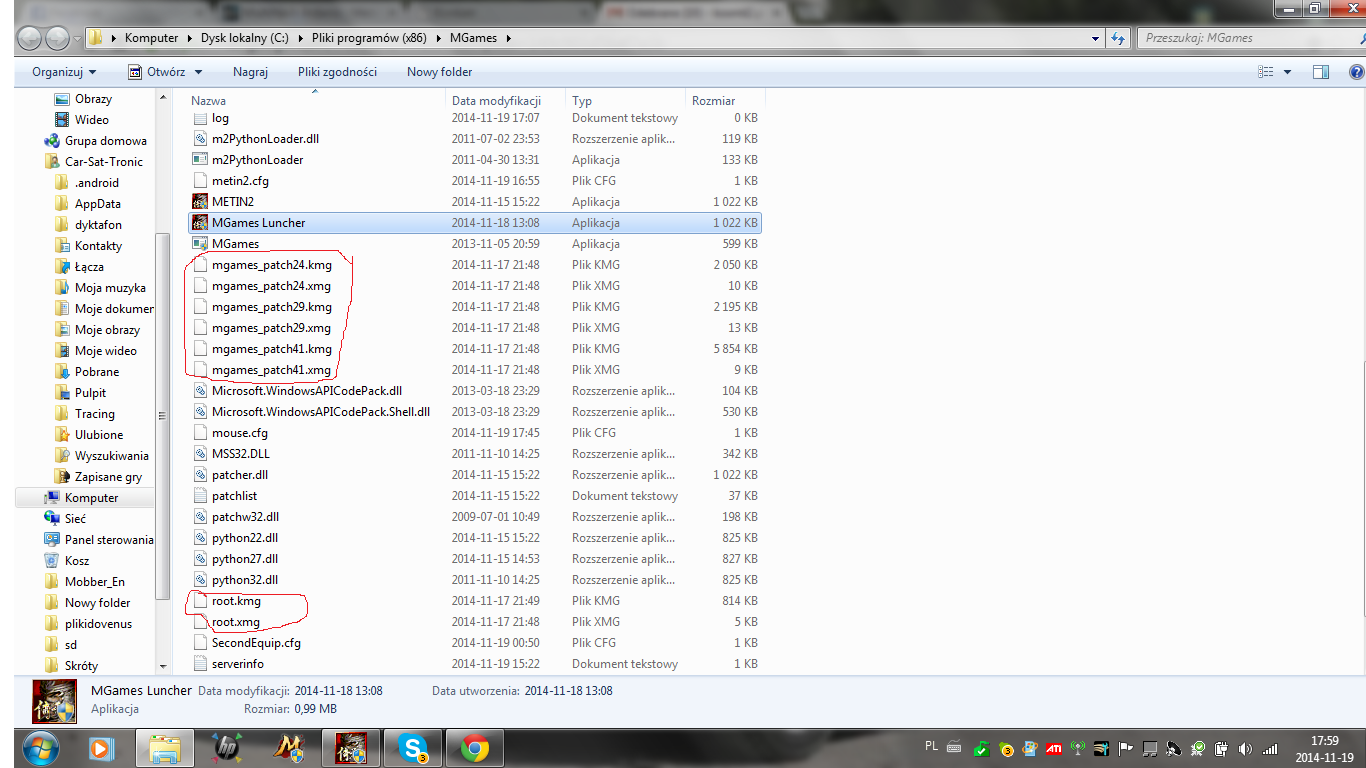This screenshot has width=1366, height=768.
Task: Click the MGames Luncher file icon
Action: 199,223
